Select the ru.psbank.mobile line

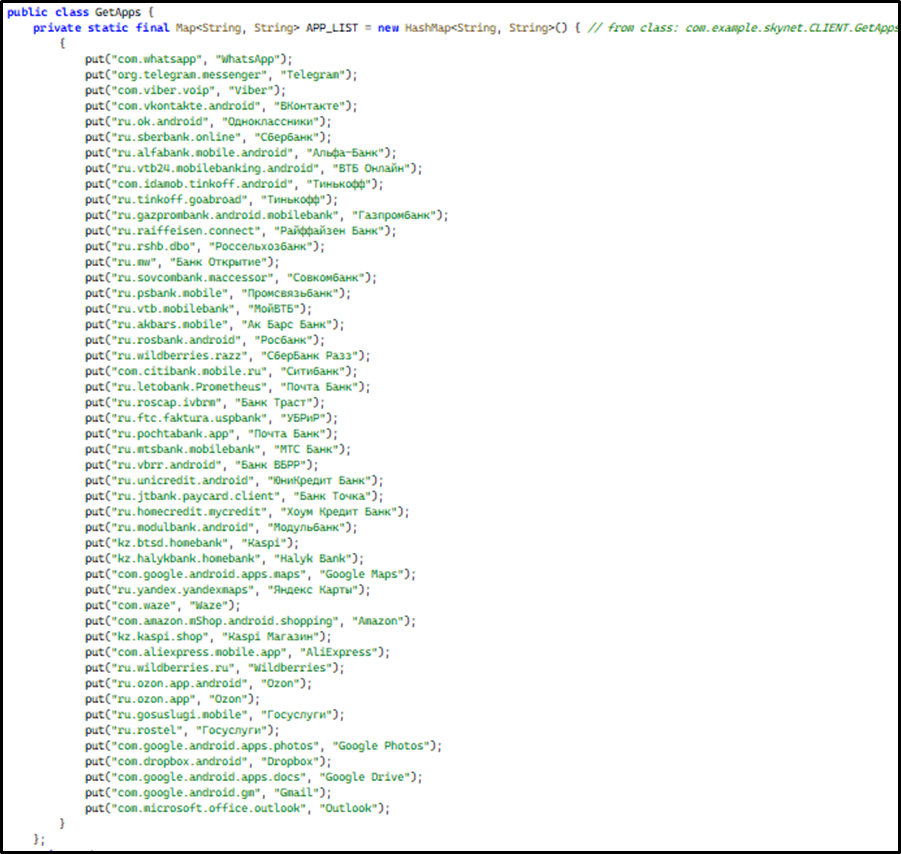[218, 293]
